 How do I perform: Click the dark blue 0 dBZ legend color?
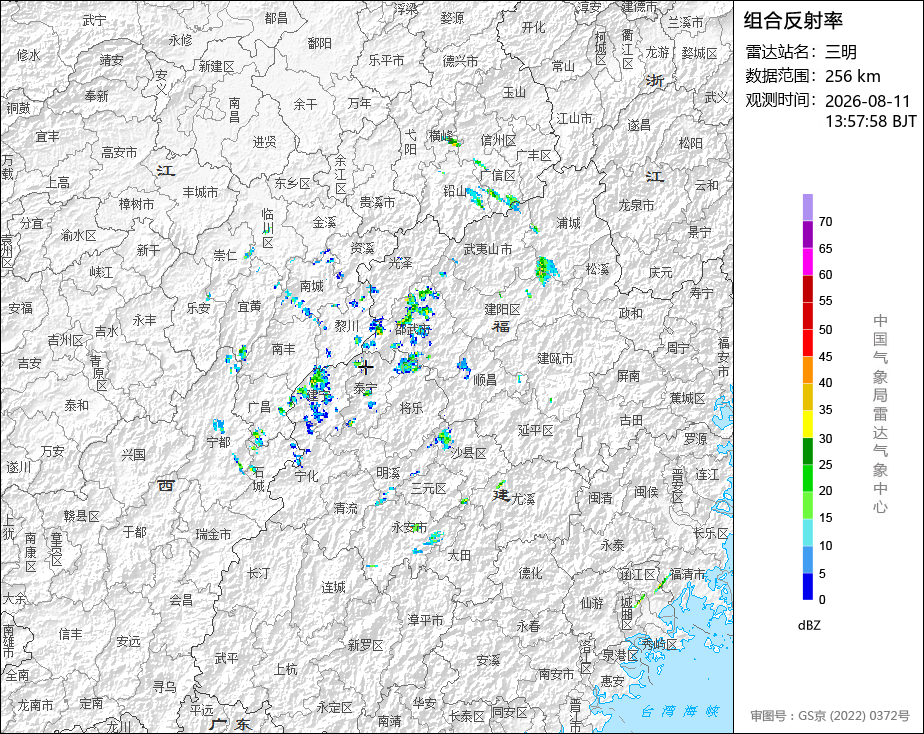coord(807,587)
